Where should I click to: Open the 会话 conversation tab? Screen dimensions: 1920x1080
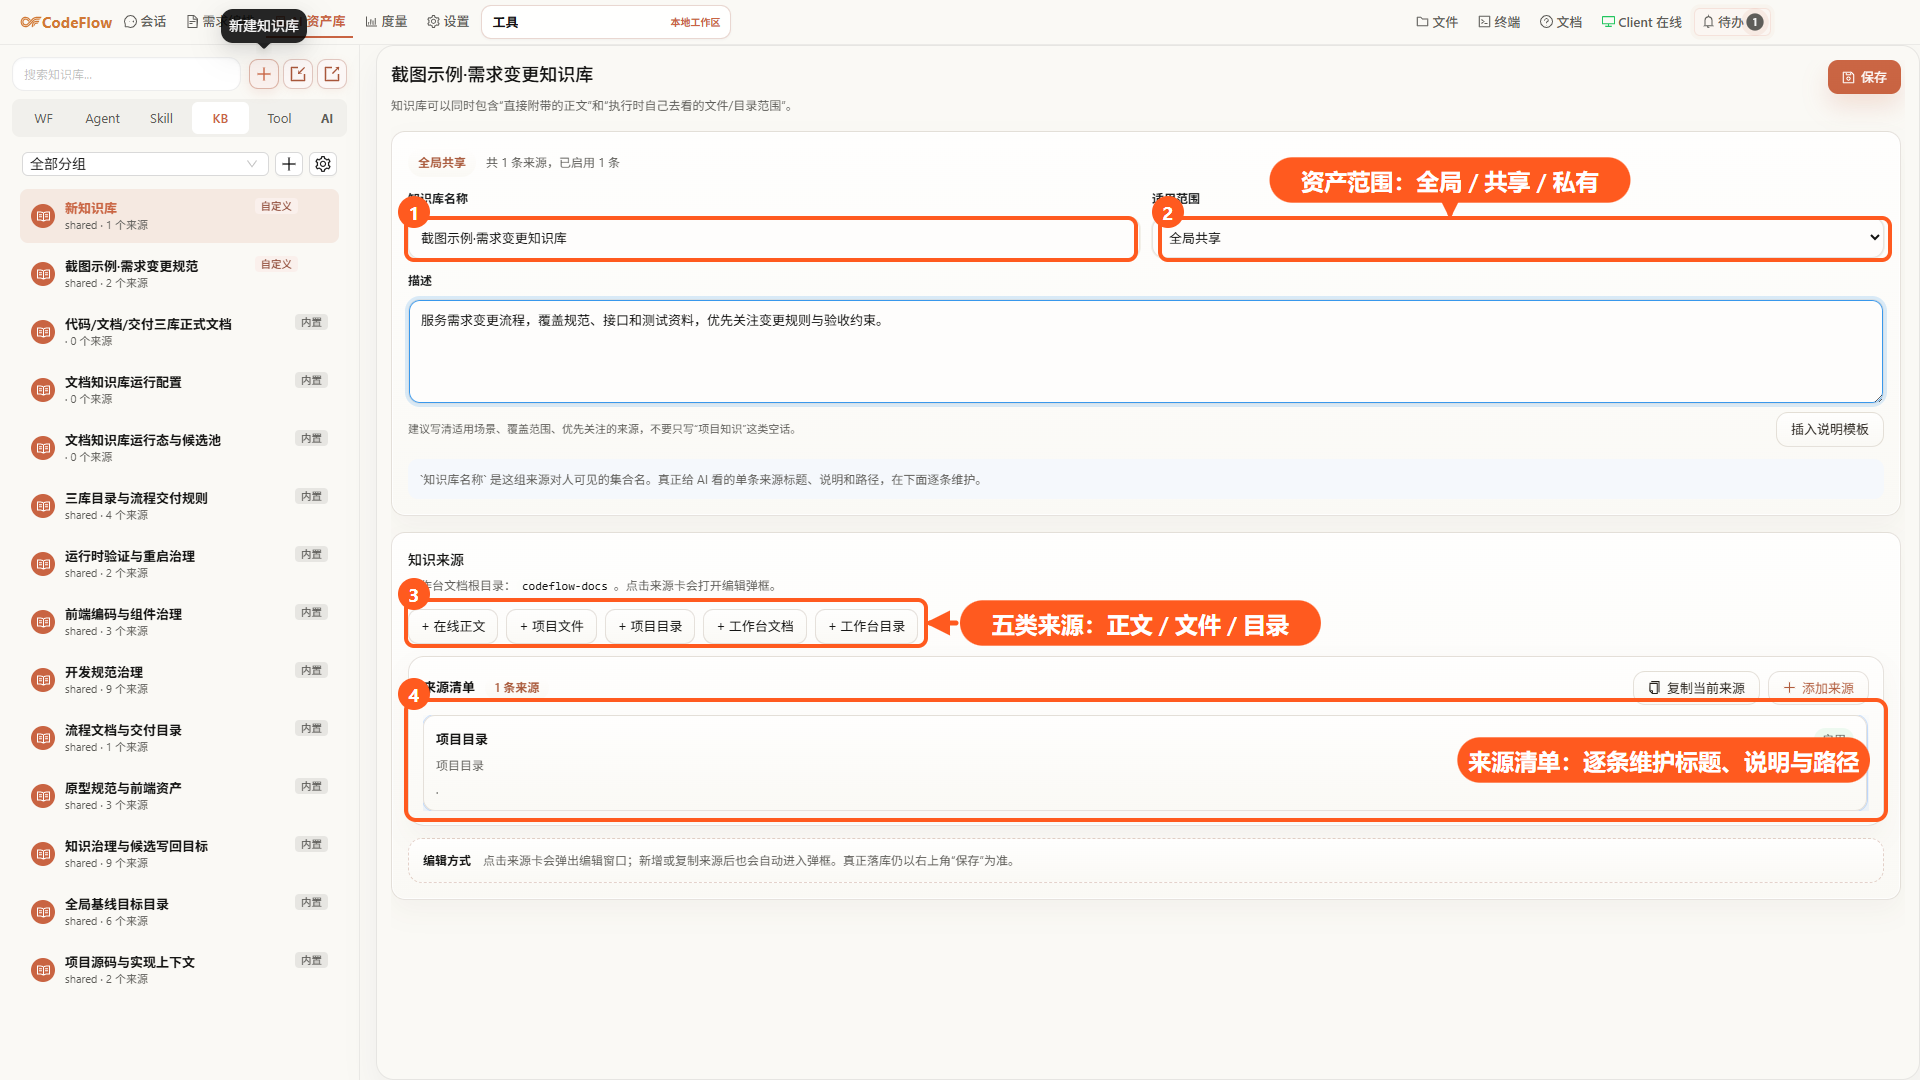click(145, 22)
